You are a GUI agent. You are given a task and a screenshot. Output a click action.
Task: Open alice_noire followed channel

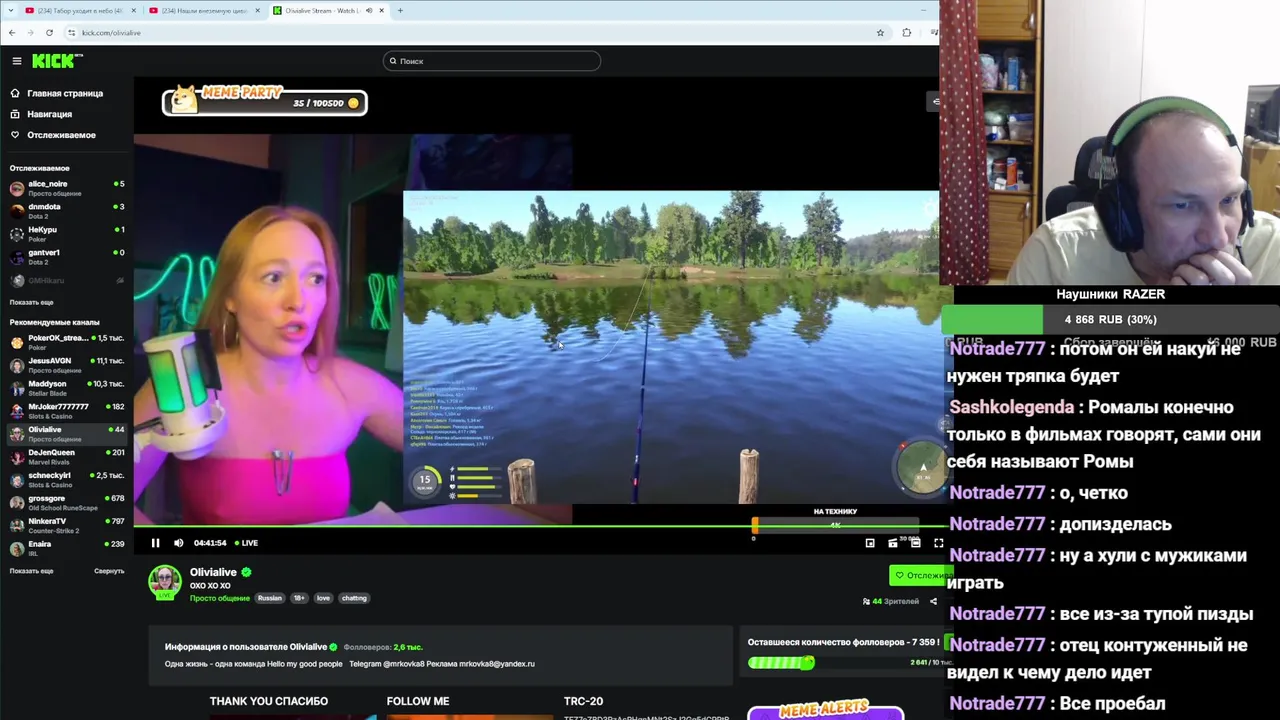point(66,188)
